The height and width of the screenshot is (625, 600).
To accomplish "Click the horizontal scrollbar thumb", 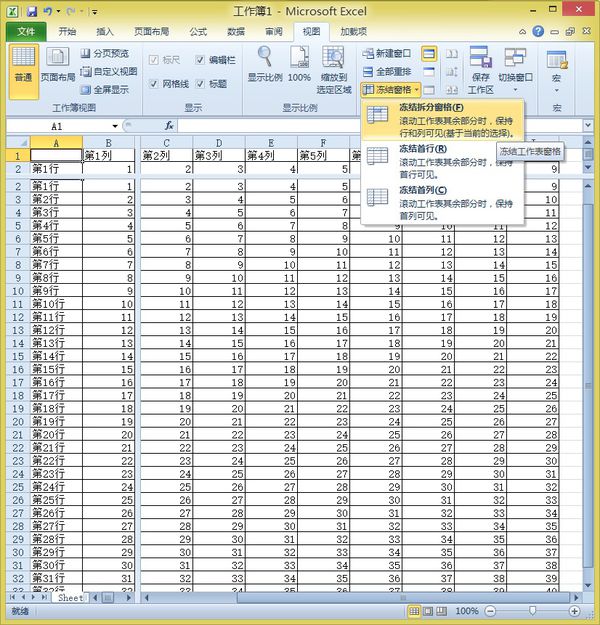I will [x=403, y=597].
